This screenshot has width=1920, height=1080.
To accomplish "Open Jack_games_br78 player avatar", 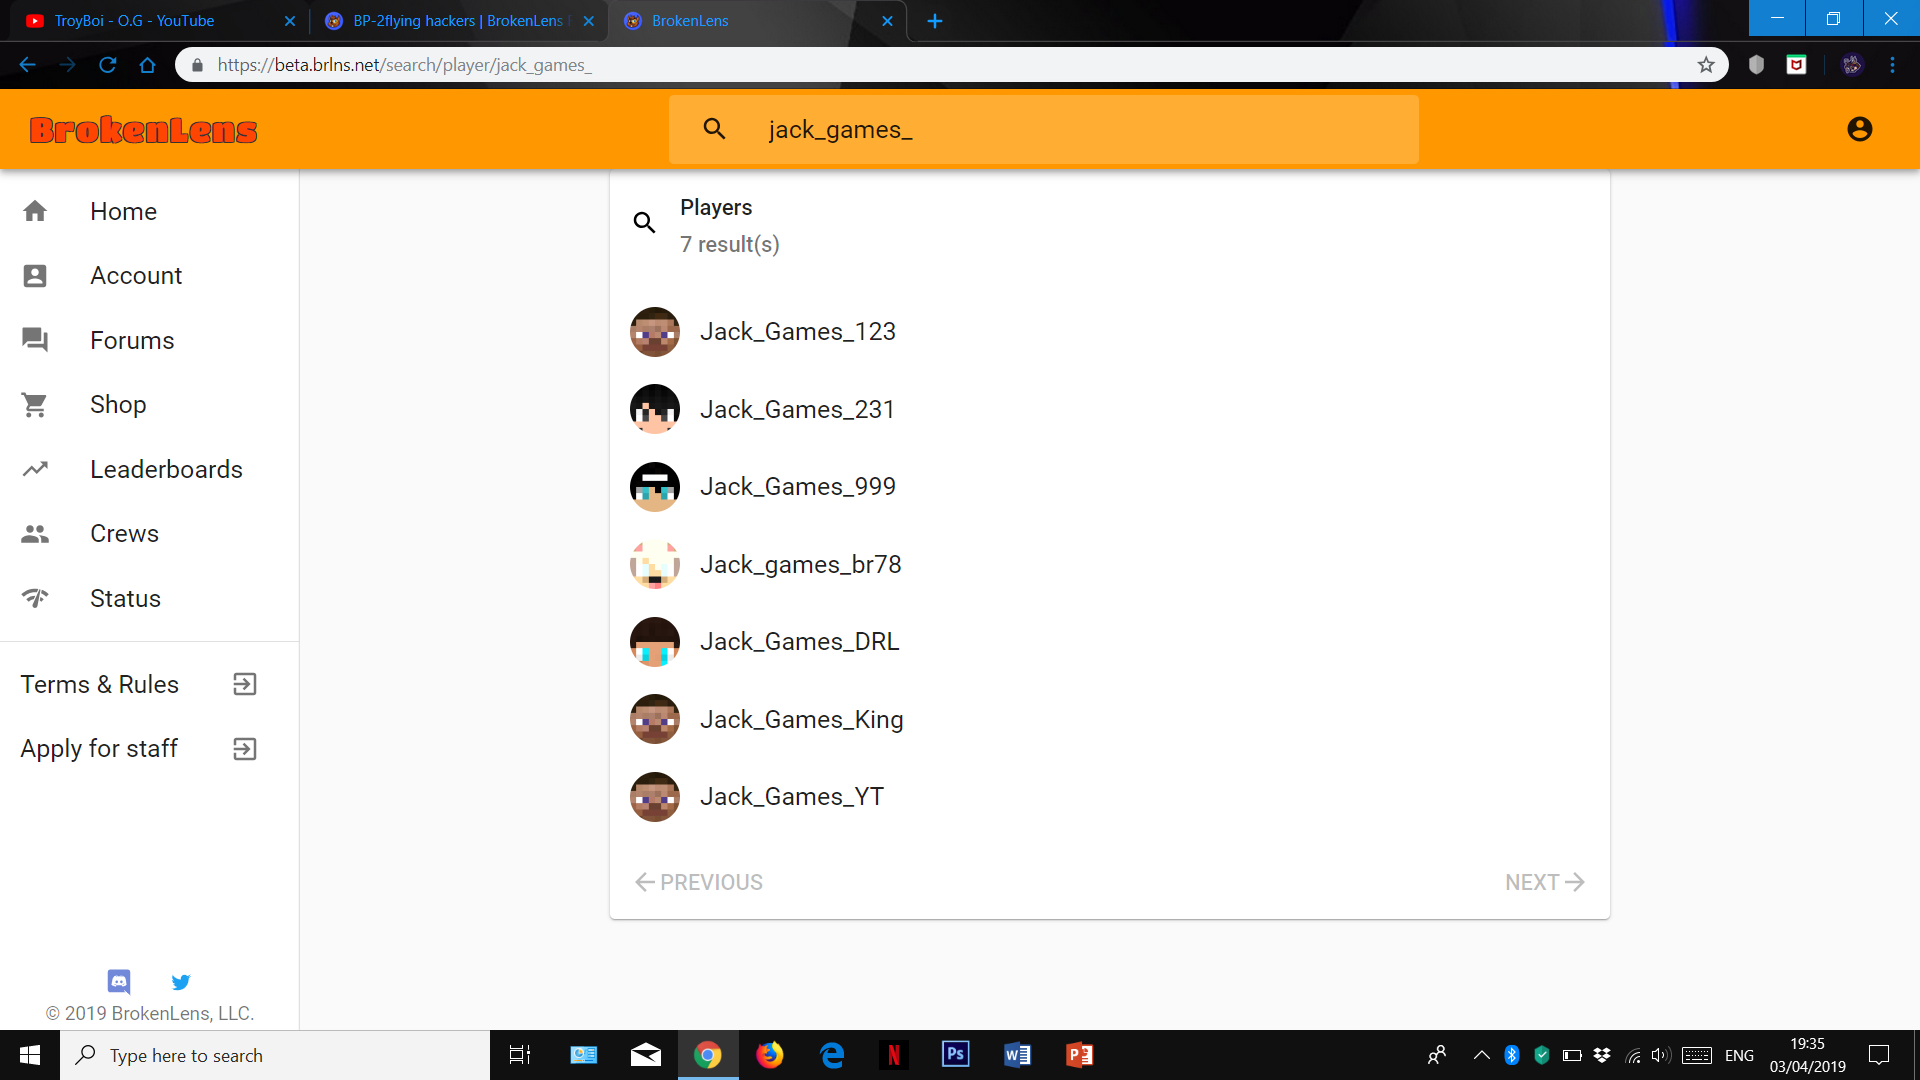I will (x=655, y=564).
